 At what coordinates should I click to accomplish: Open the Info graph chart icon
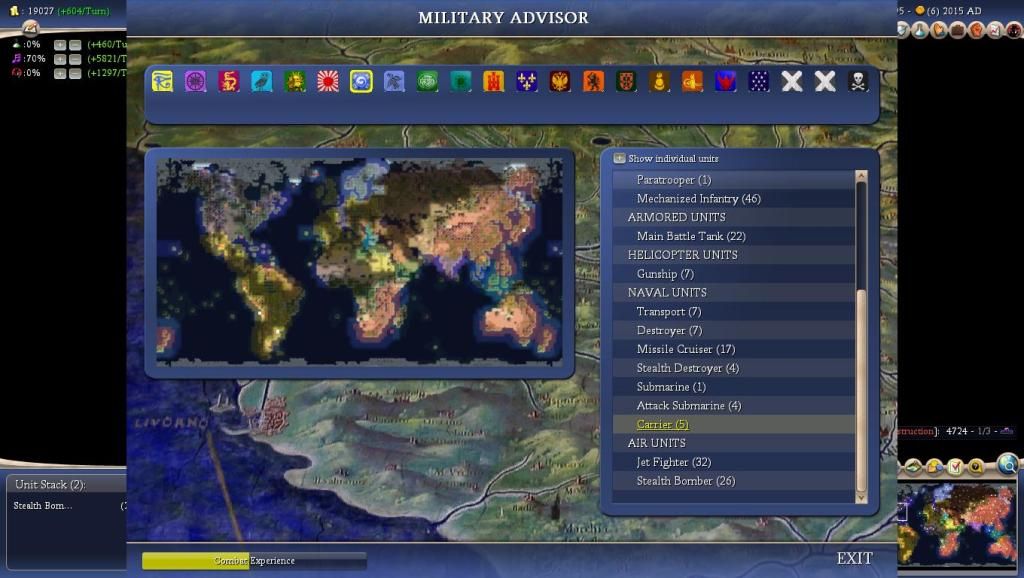[x=995, y=30]
